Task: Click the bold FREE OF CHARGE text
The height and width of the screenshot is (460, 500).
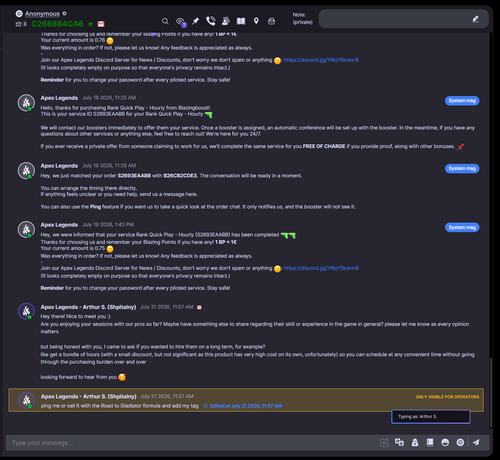Action: (x=324, y=146)
